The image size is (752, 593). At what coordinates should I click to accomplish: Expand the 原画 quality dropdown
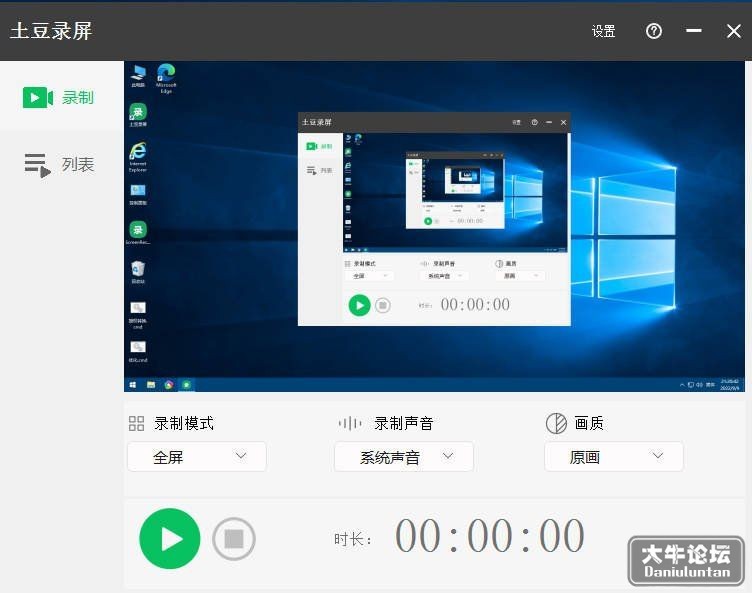[x=614, y=456]
